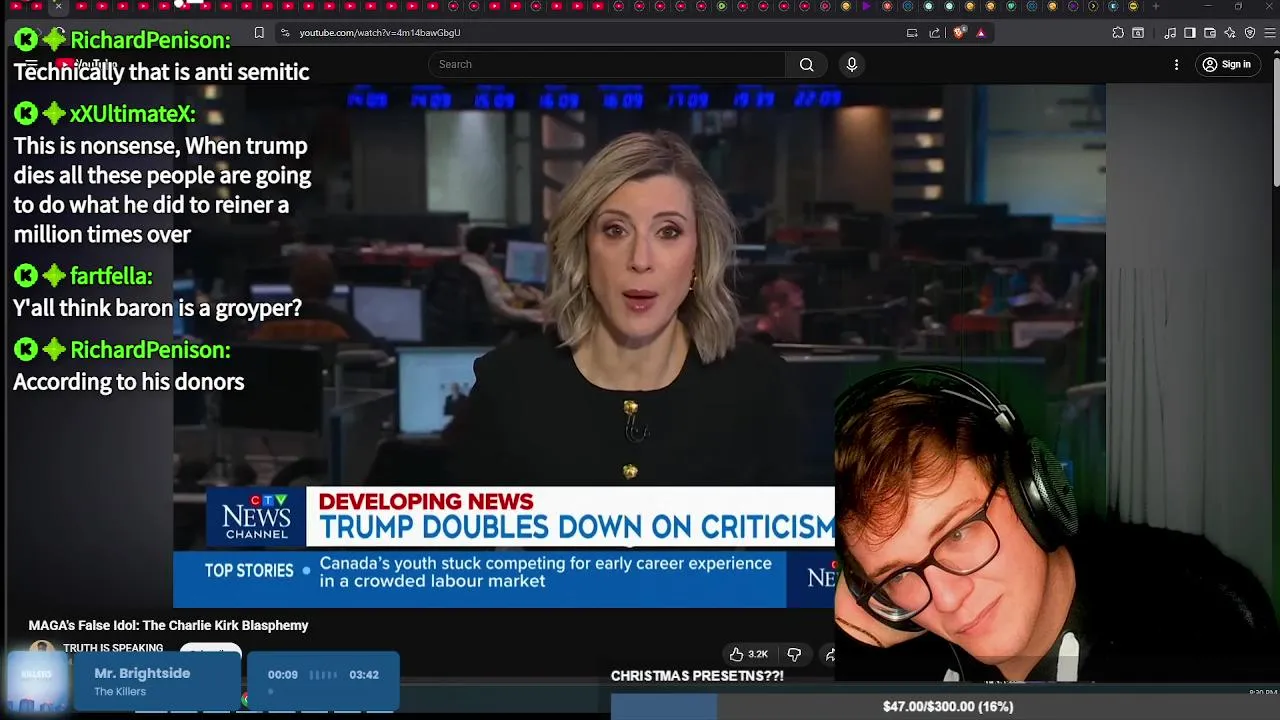
Task: Click the Mr. Brightside album art thumbnail
Action: point(36,680)
